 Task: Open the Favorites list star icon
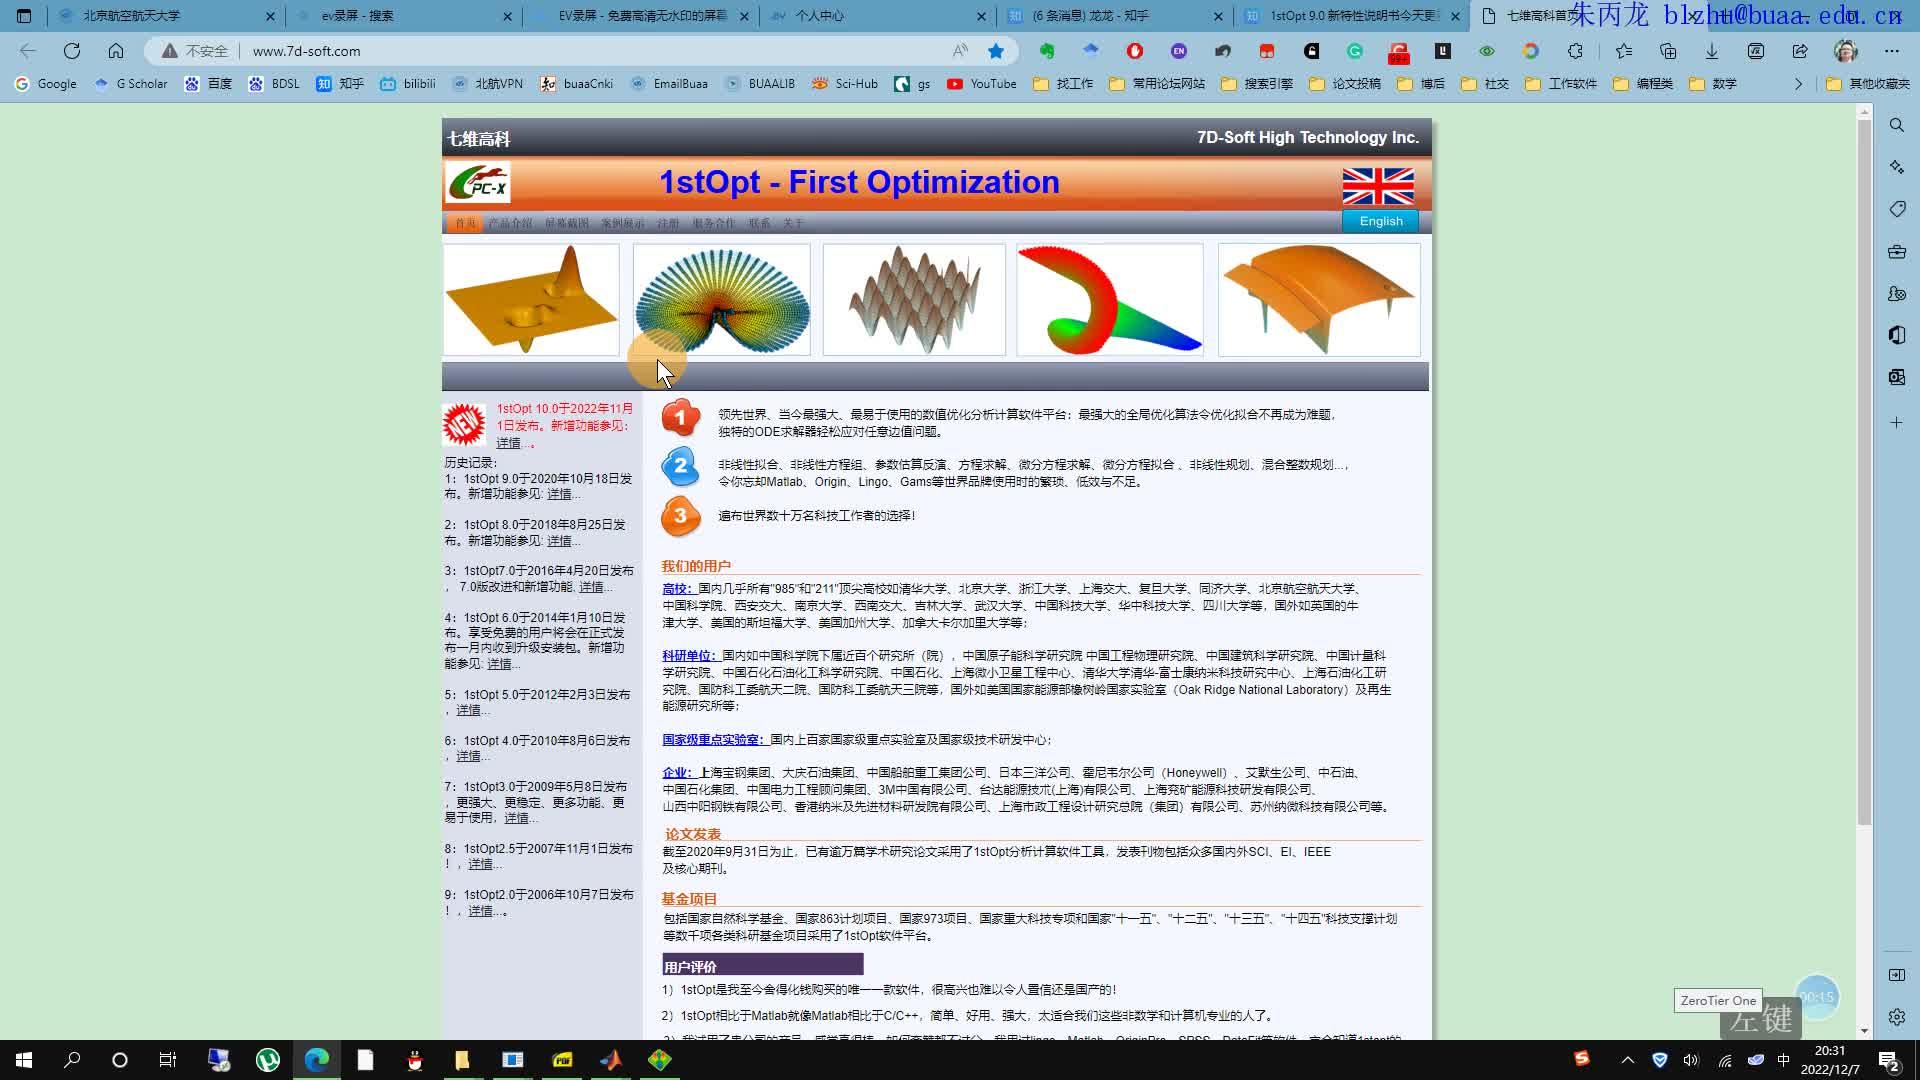(1624, 51)
